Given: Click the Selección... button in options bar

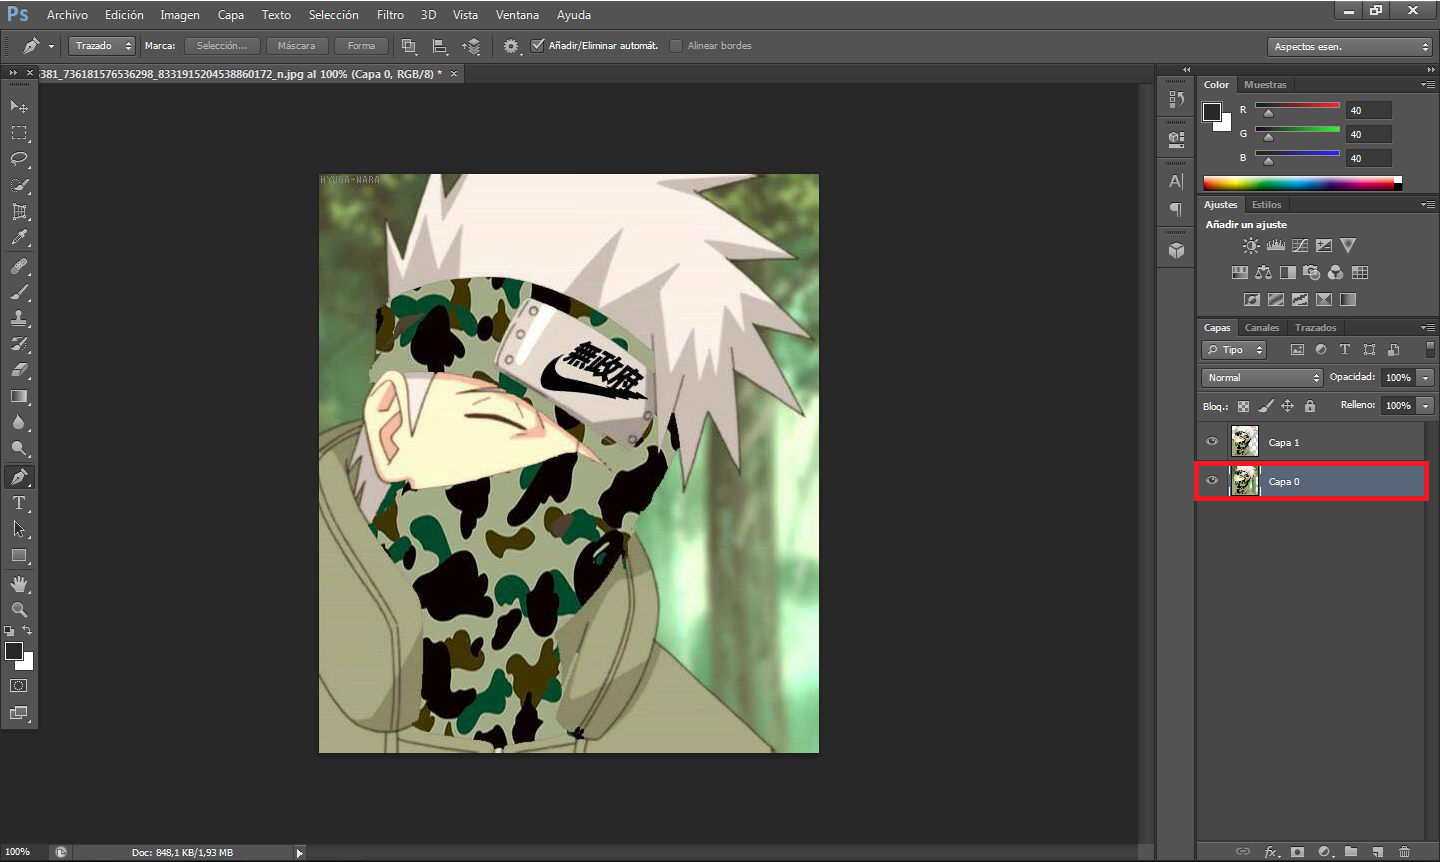Looking at the screenshot, I should coord(222,46).
